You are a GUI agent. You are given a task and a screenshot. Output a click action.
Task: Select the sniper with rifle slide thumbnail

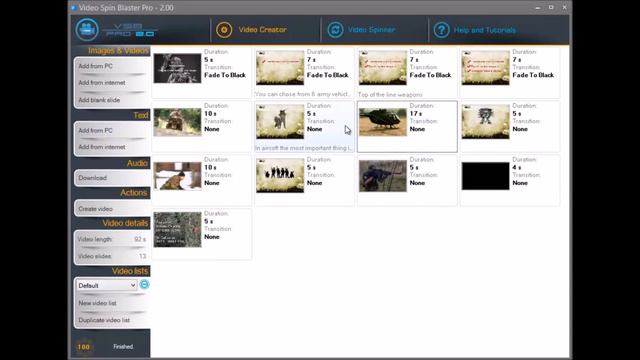tap(383, 176)
